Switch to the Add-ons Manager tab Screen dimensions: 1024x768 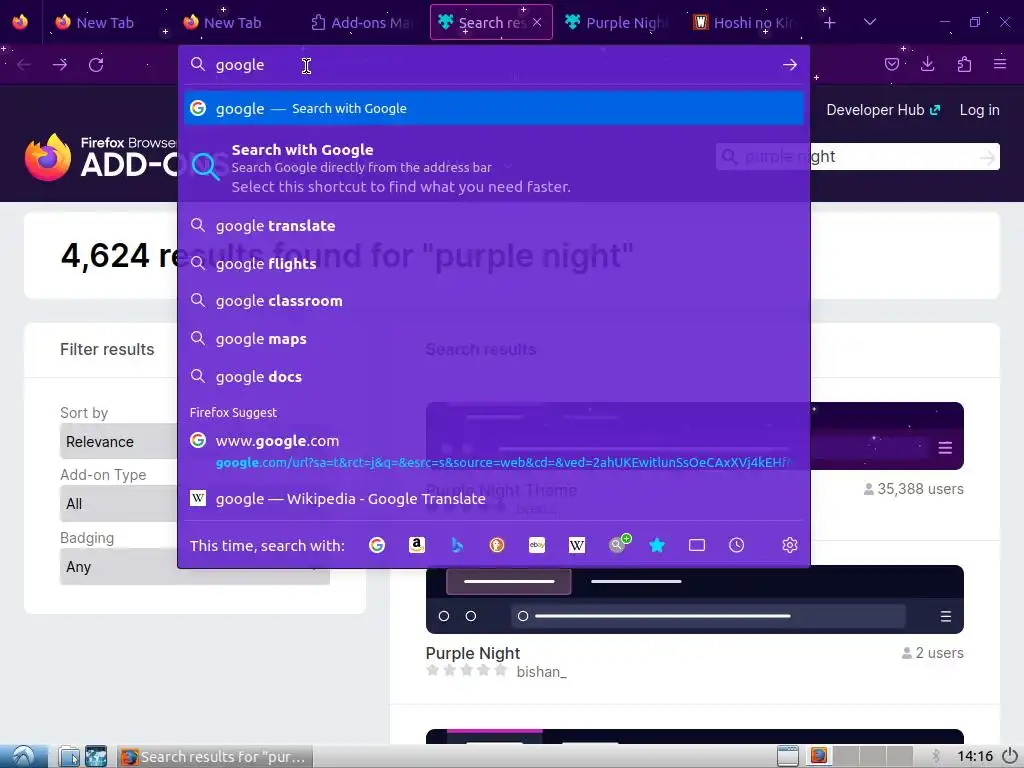[x=362, y=22]
